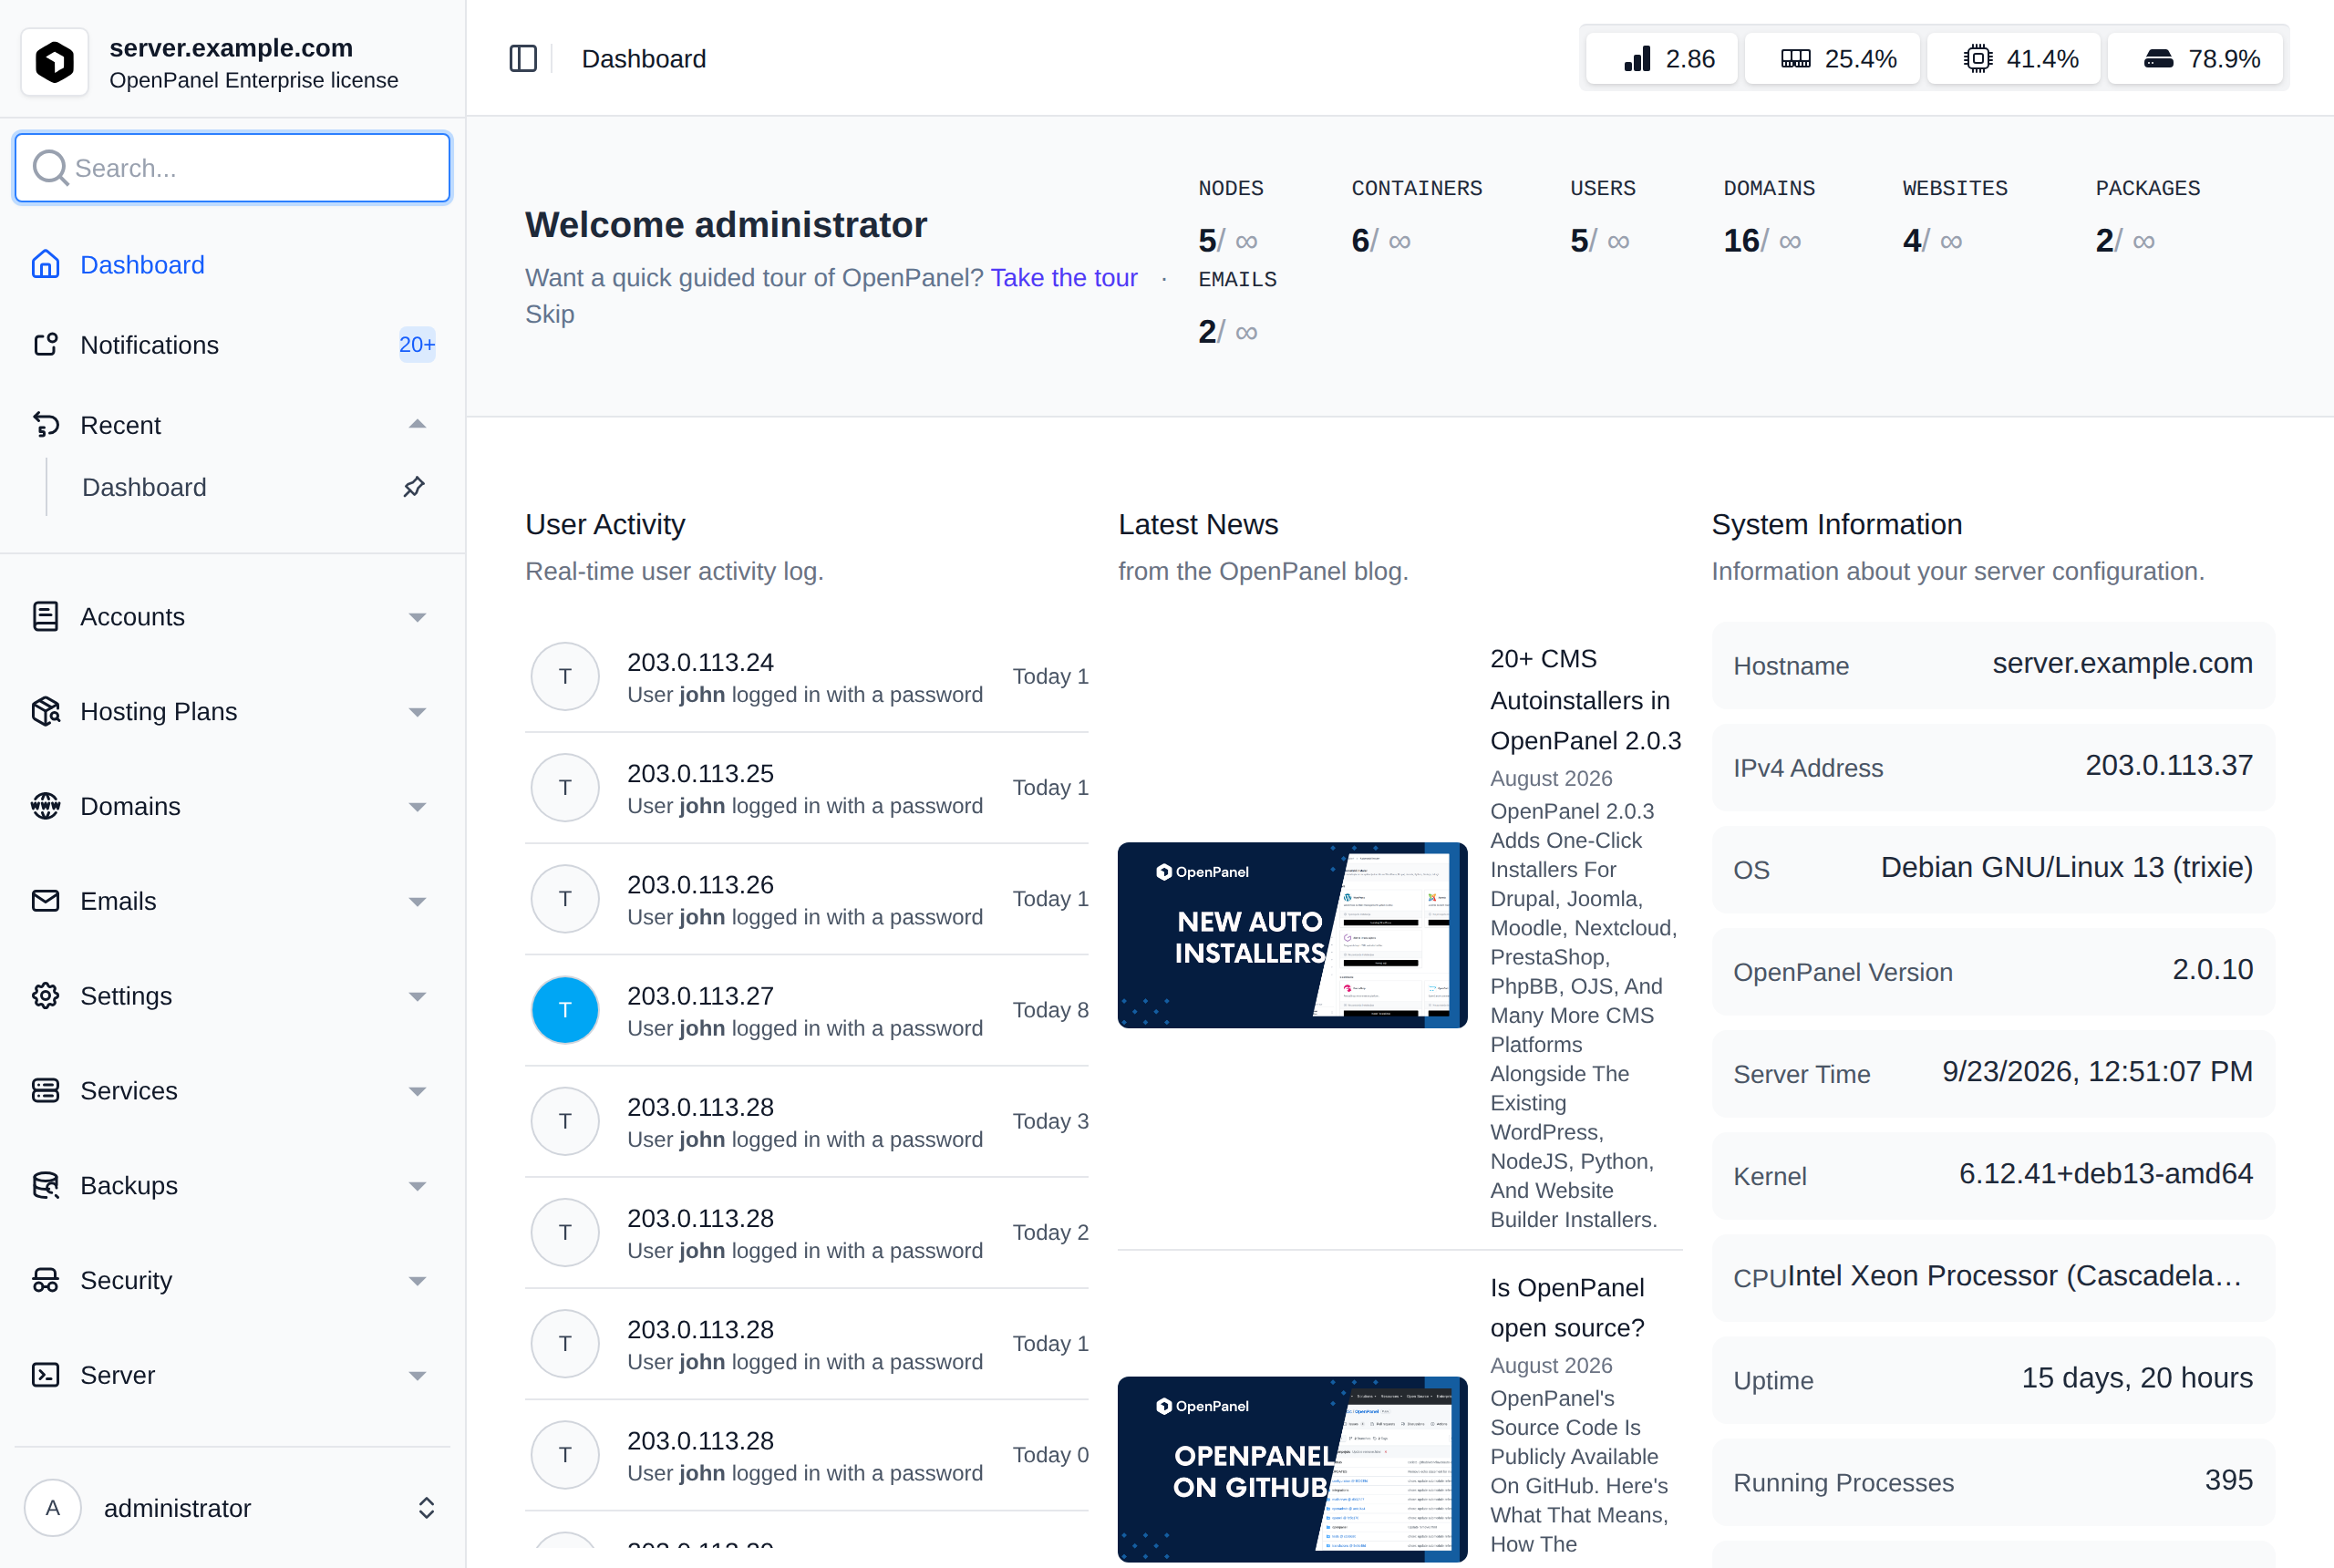2334x1568 pixels.
Task: Open the Notifications menu item
Action: [x=232, y=344]
